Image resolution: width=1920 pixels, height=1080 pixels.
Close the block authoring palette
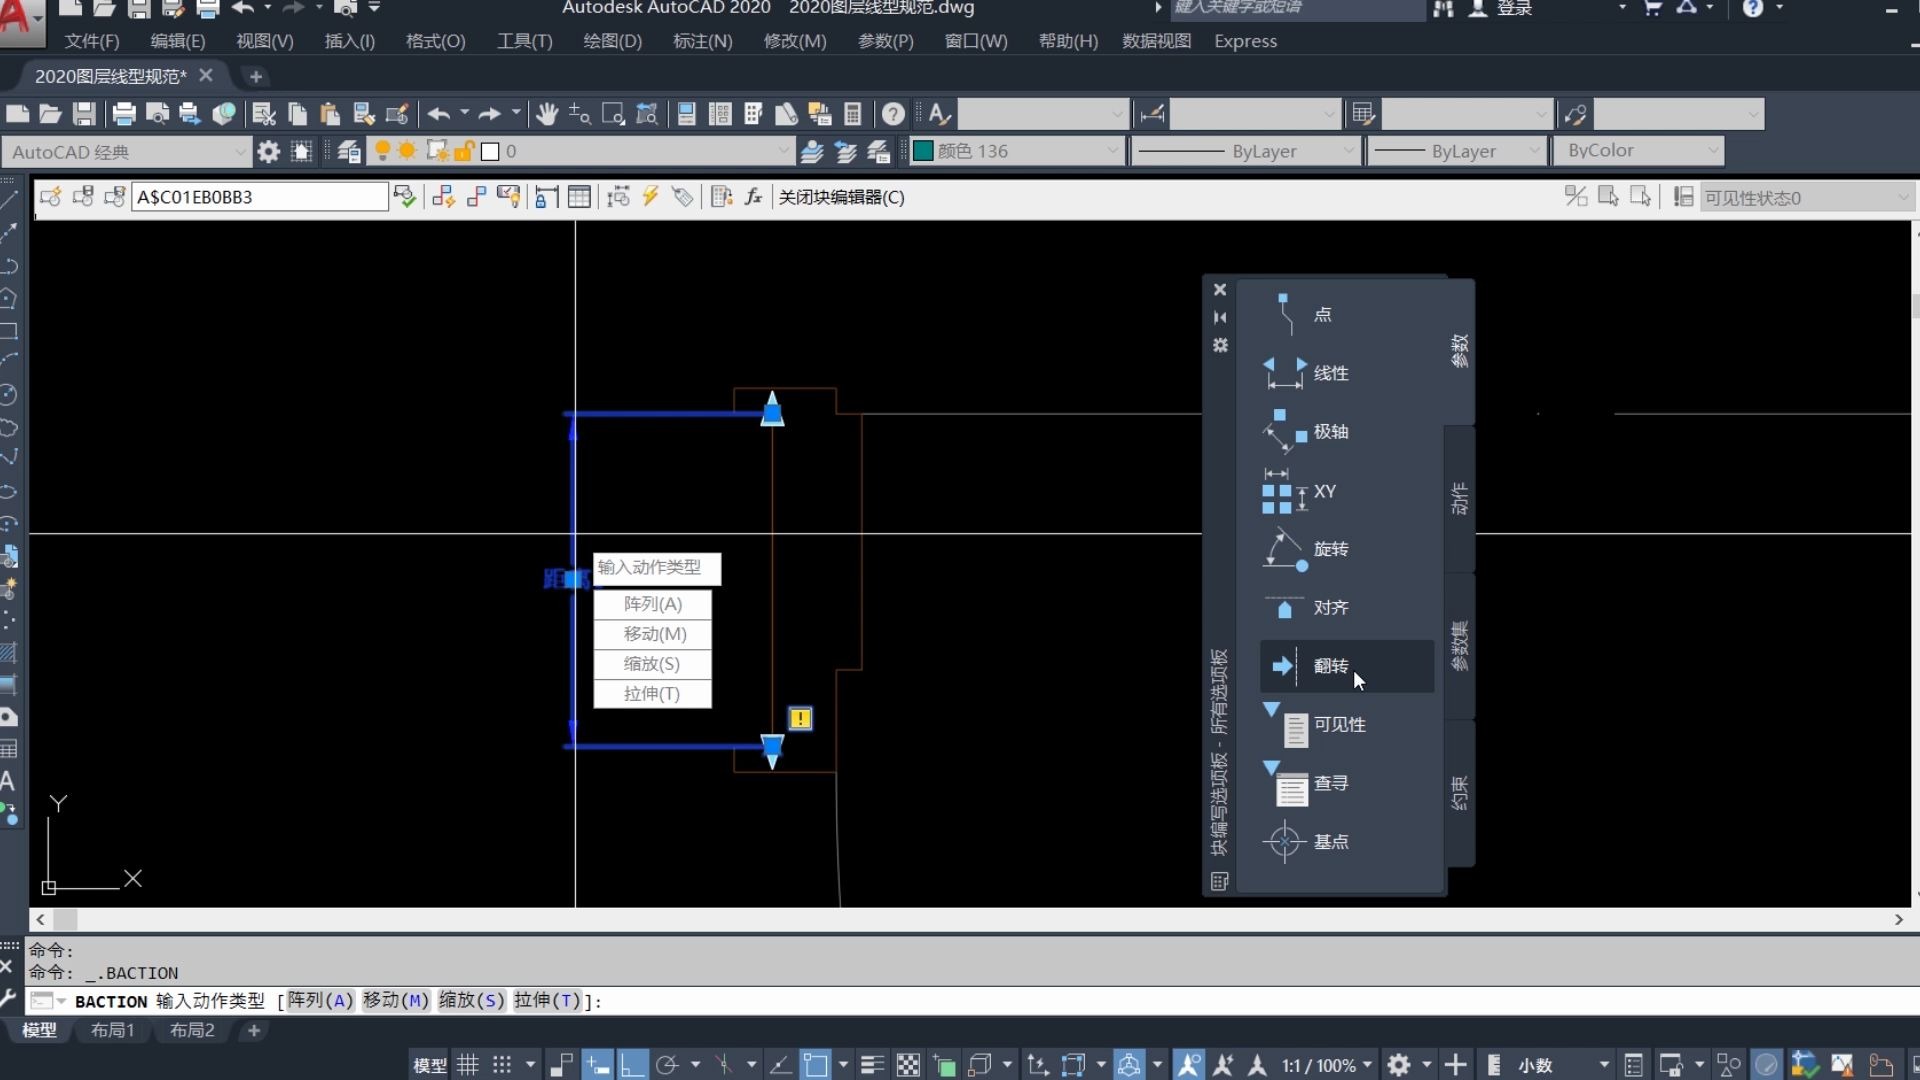1219,290
